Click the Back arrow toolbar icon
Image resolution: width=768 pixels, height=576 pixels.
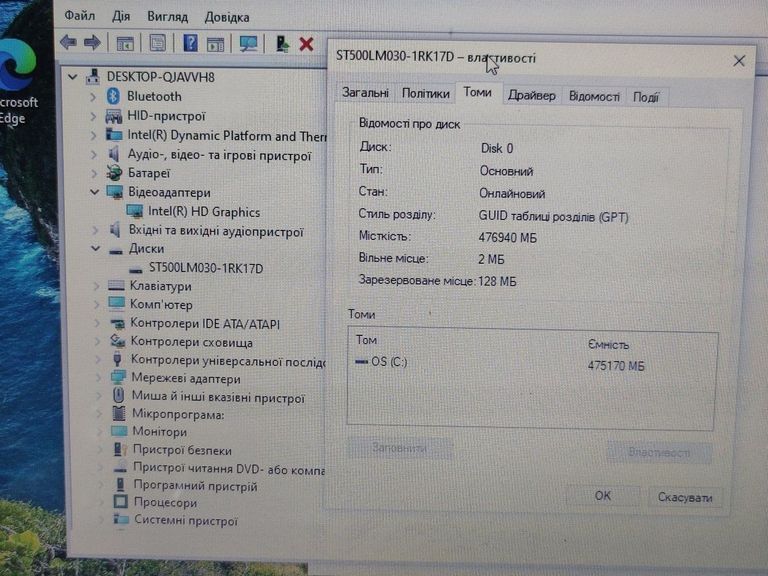coord(69,43)
